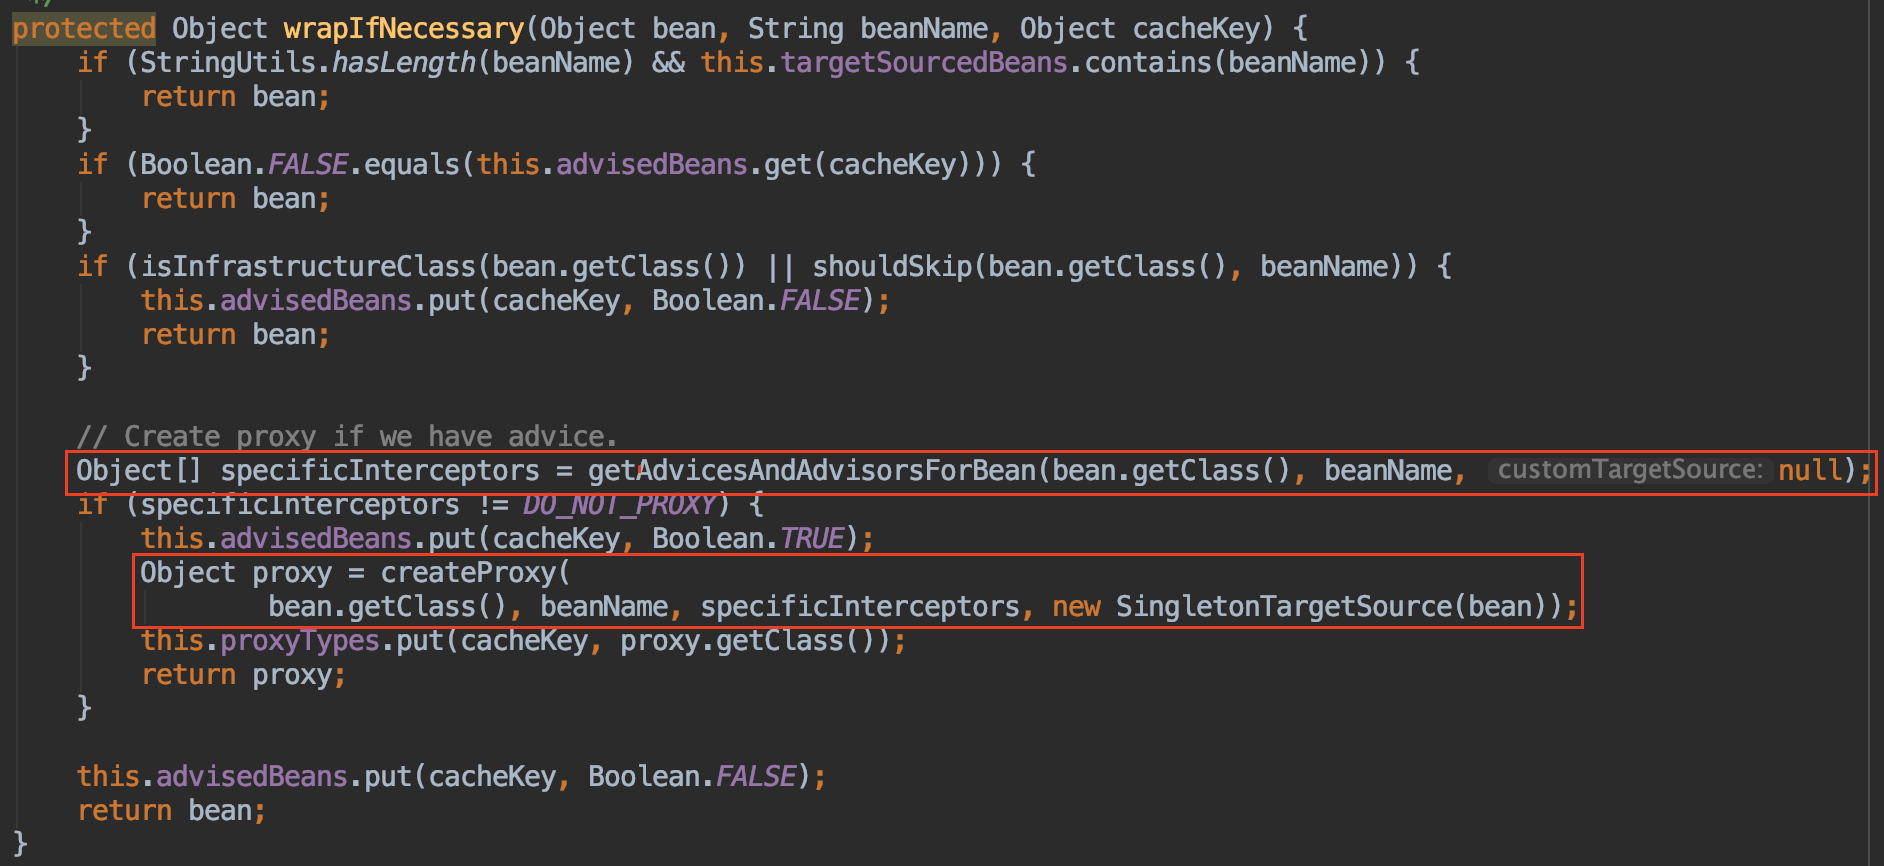Click the specificInterceptors variable declaration
Screen dimensions: 1884x866
tap(380, 470)
